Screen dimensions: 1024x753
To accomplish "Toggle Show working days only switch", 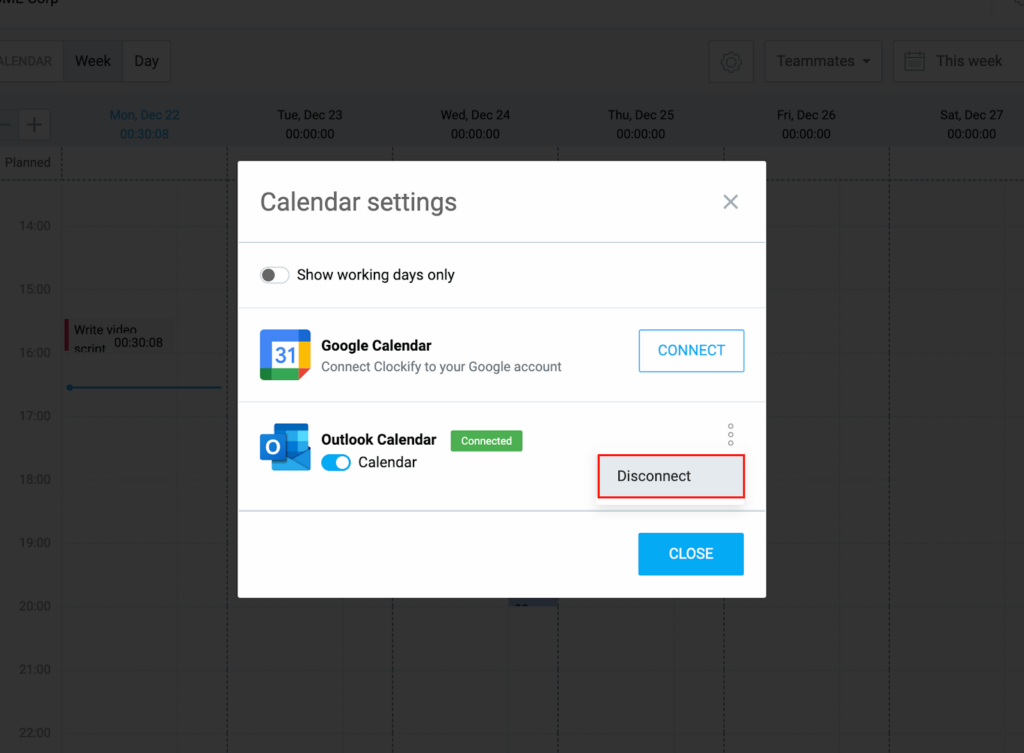I will click(x=274, y=275).
